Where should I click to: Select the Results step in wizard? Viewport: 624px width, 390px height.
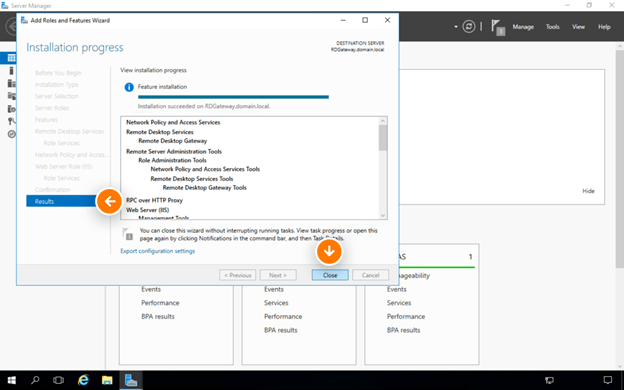(62, 201)
